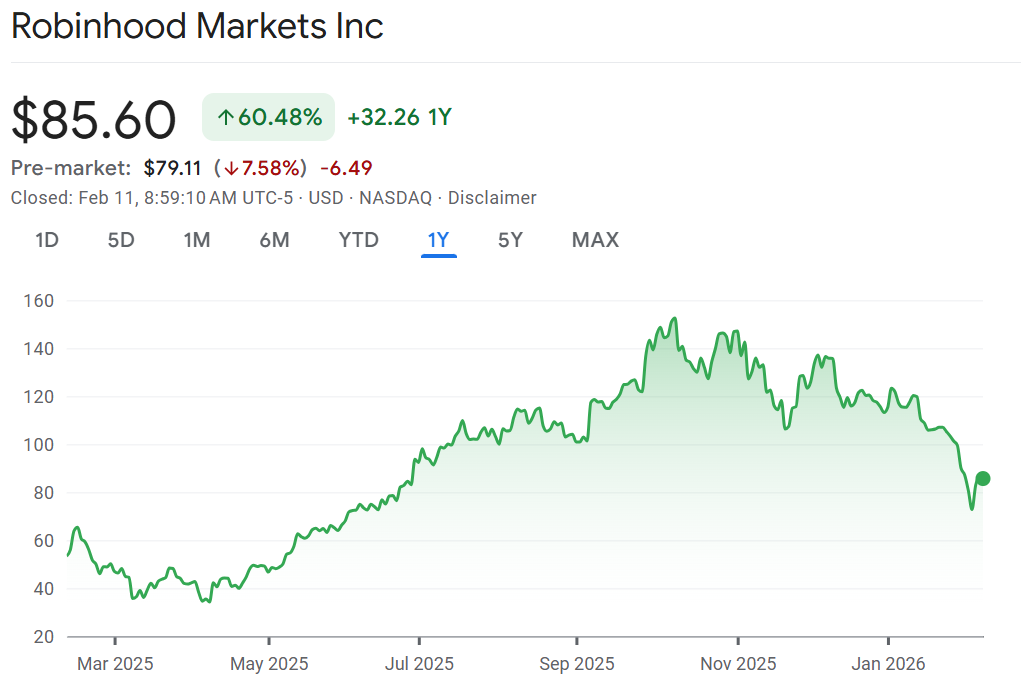This screenshot has width=1021, height=688.
Task: Click the green up arrow in percentage badge
Action: coord(226,118)
